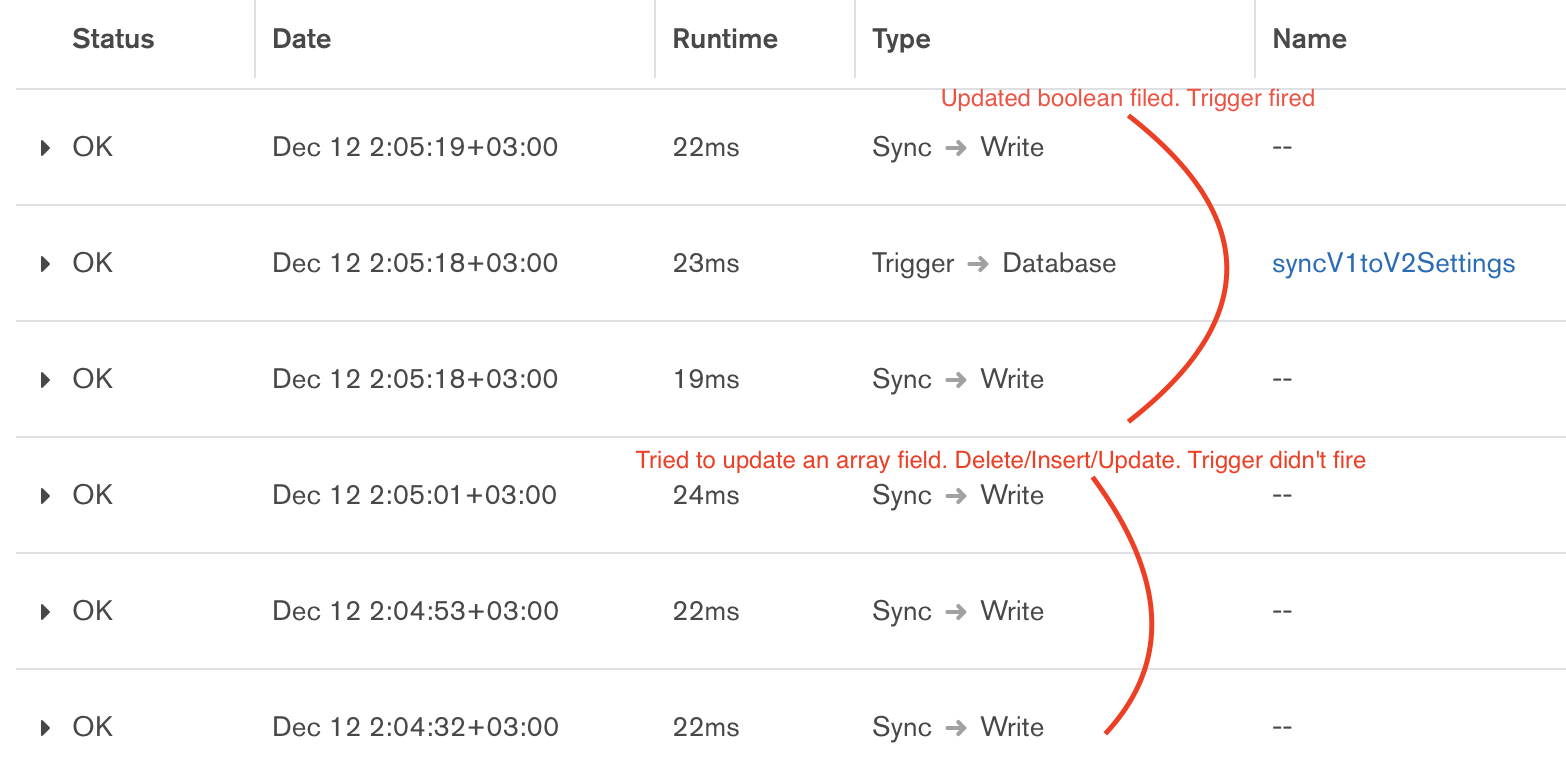This screenshot has height=784, width=1566.
Task: Click the date Dec 12 2:05:19+03:00
Action: [415, 148]
